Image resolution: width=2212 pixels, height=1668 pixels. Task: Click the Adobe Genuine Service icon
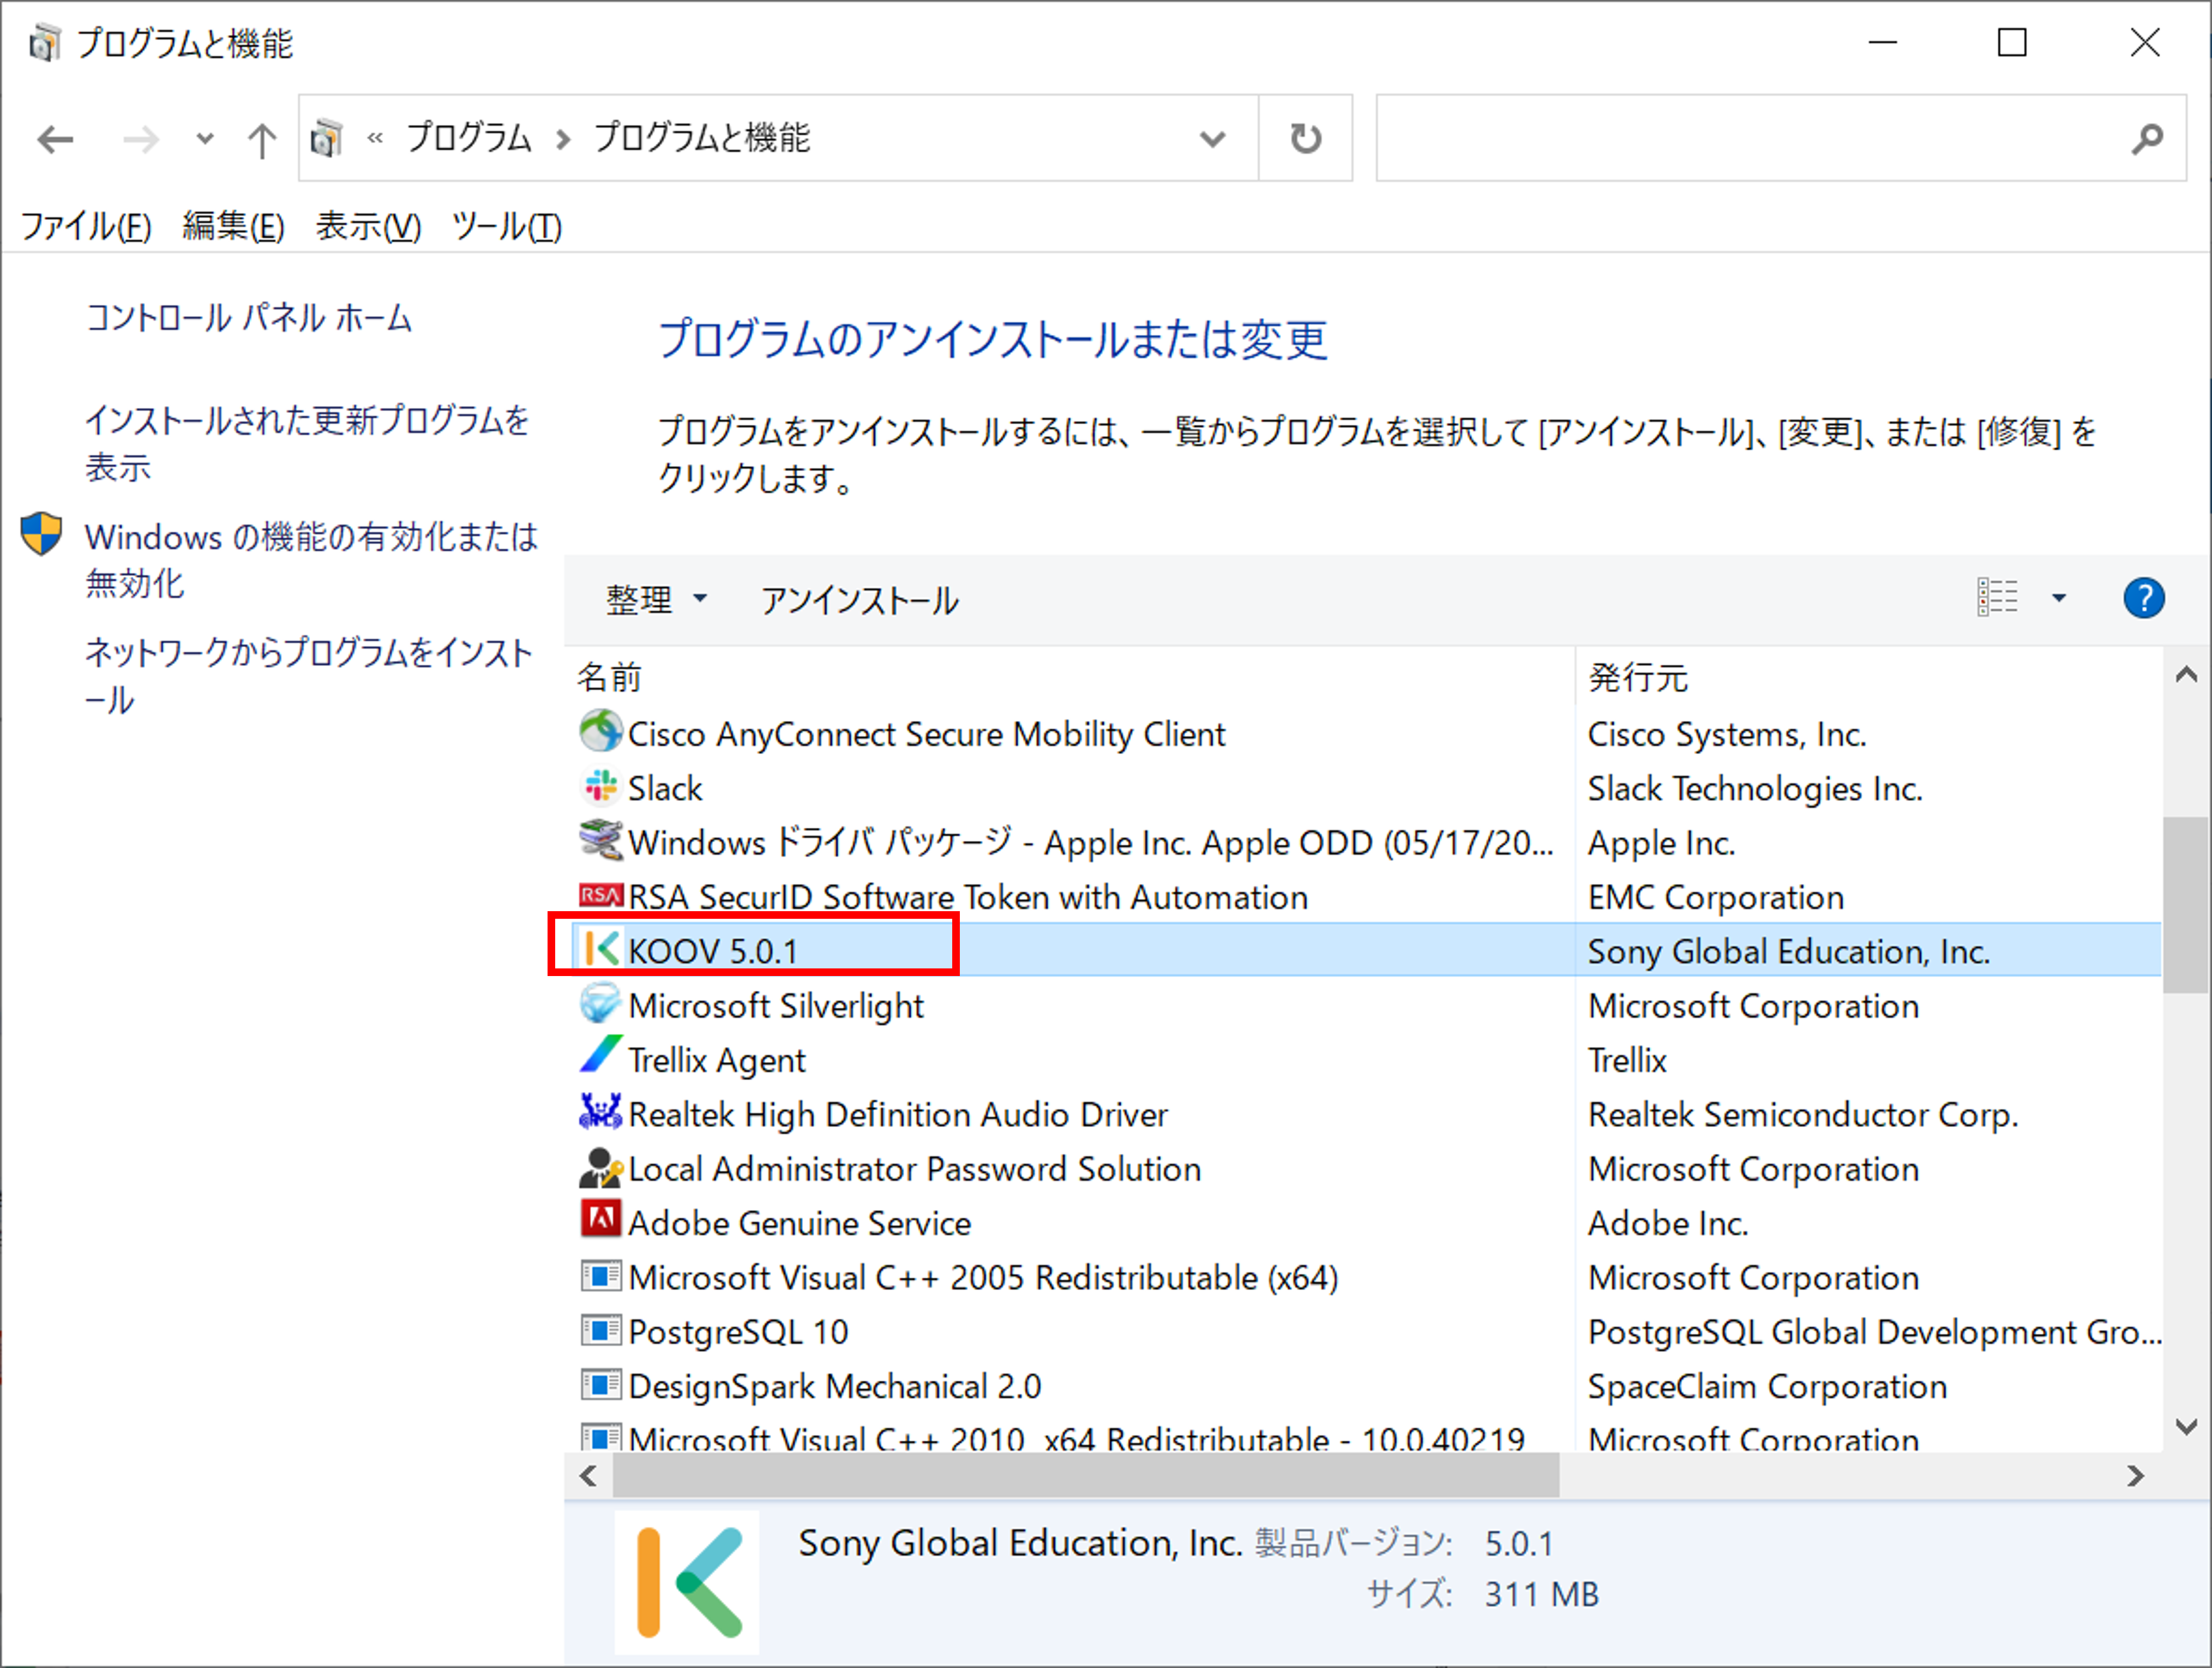(x=600, y=1220)
